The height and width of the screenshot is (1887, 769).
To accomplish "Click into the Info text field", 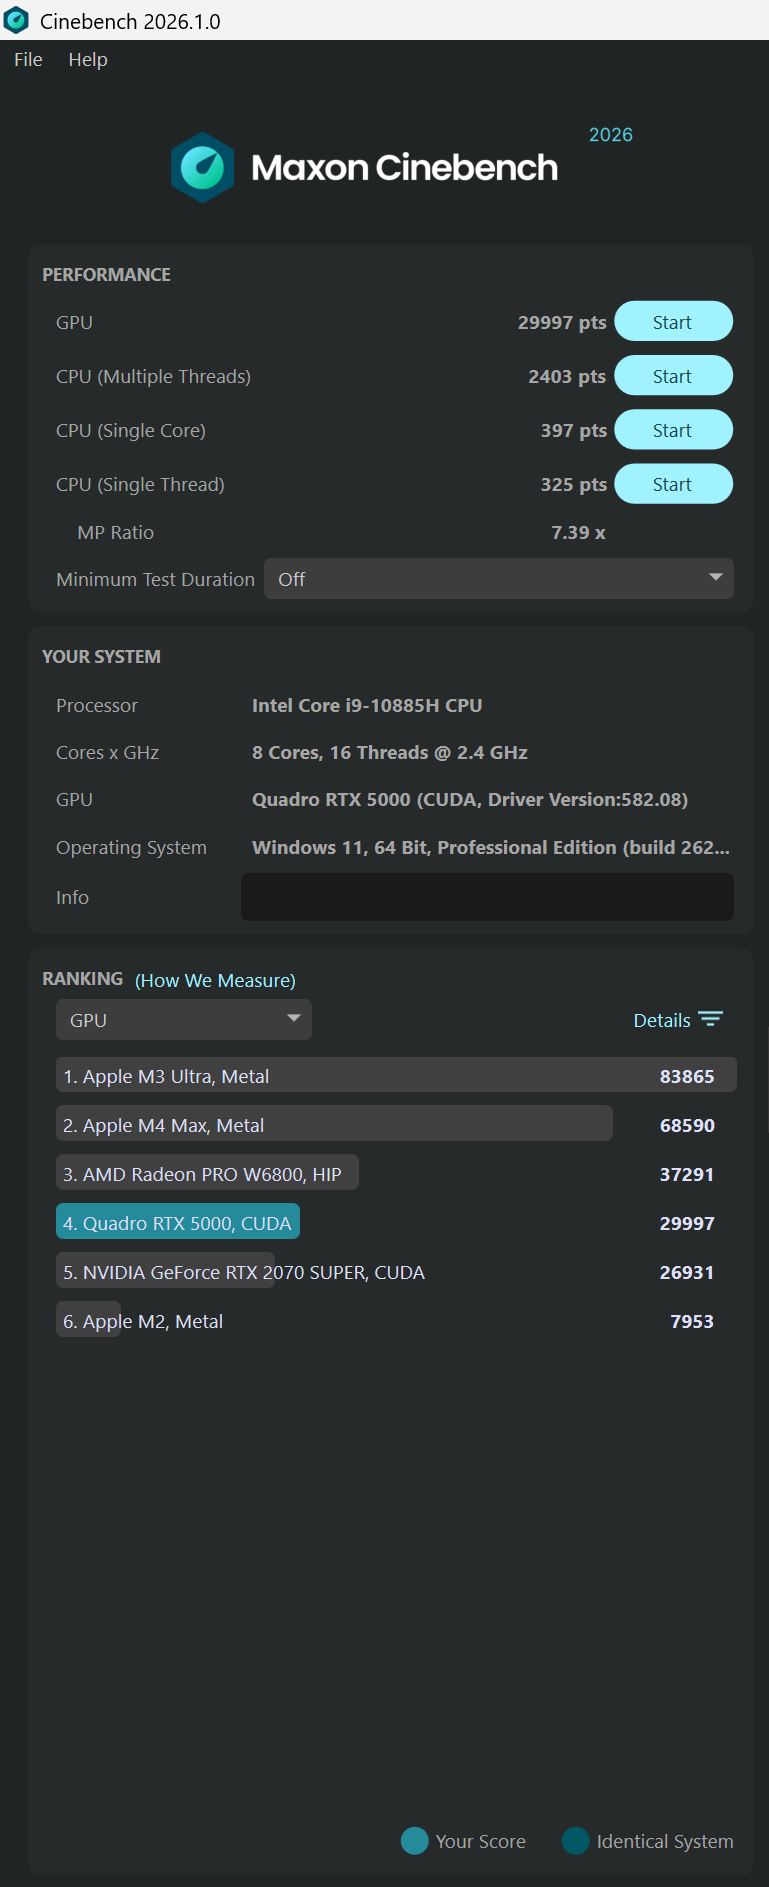I will 487,897.
